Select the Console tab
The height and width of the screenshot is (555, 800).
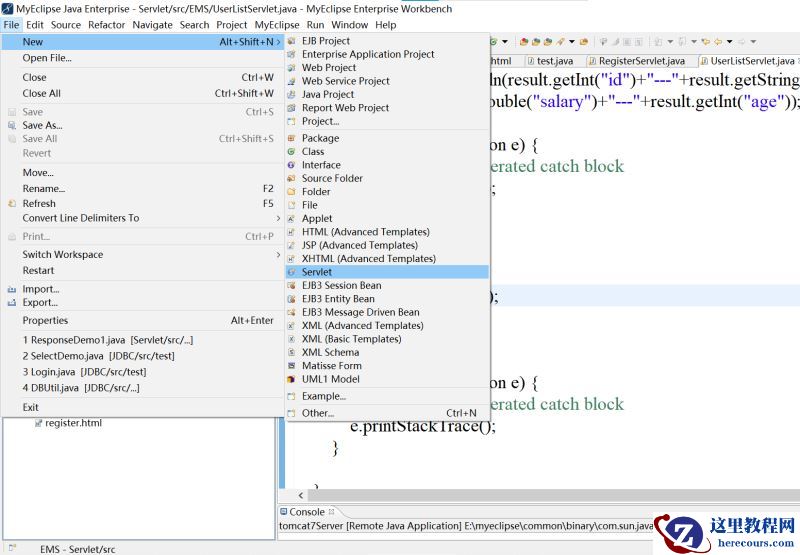point(307,512)
